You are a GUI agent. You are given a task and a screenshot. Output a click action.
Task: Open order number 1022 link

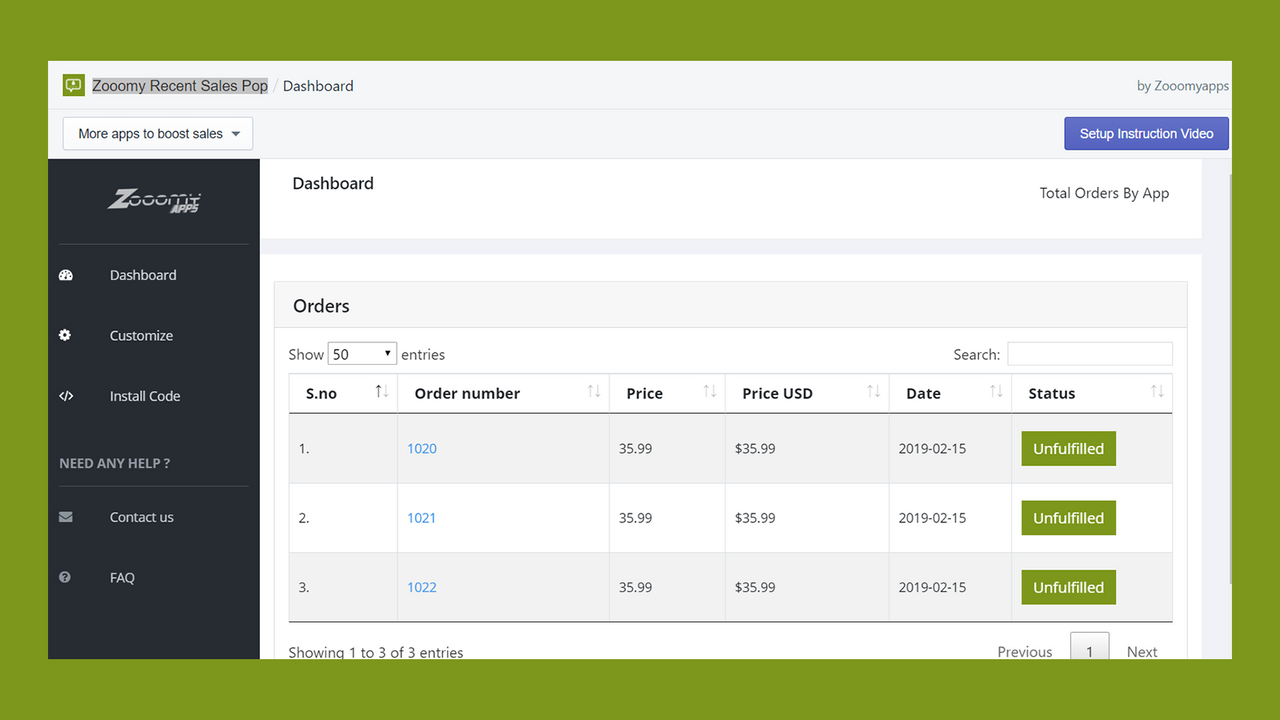point(422,587)
